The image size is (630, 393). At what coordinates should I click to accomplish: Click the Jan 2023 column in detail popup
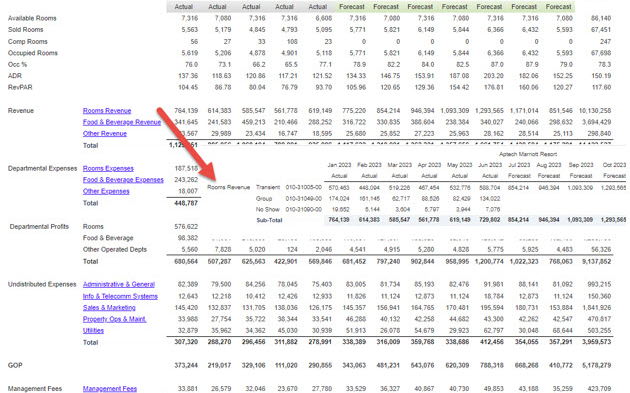(339, 165)
